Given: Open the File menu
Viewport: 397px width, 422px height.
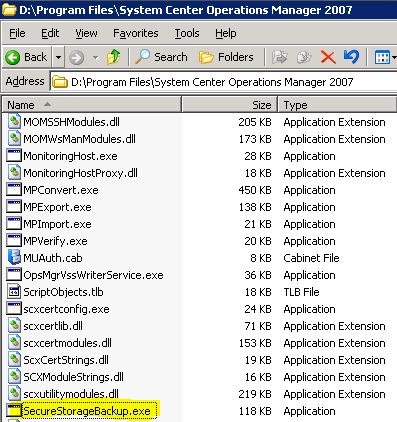Looking at the screenshot, I should tap(17, 33).
